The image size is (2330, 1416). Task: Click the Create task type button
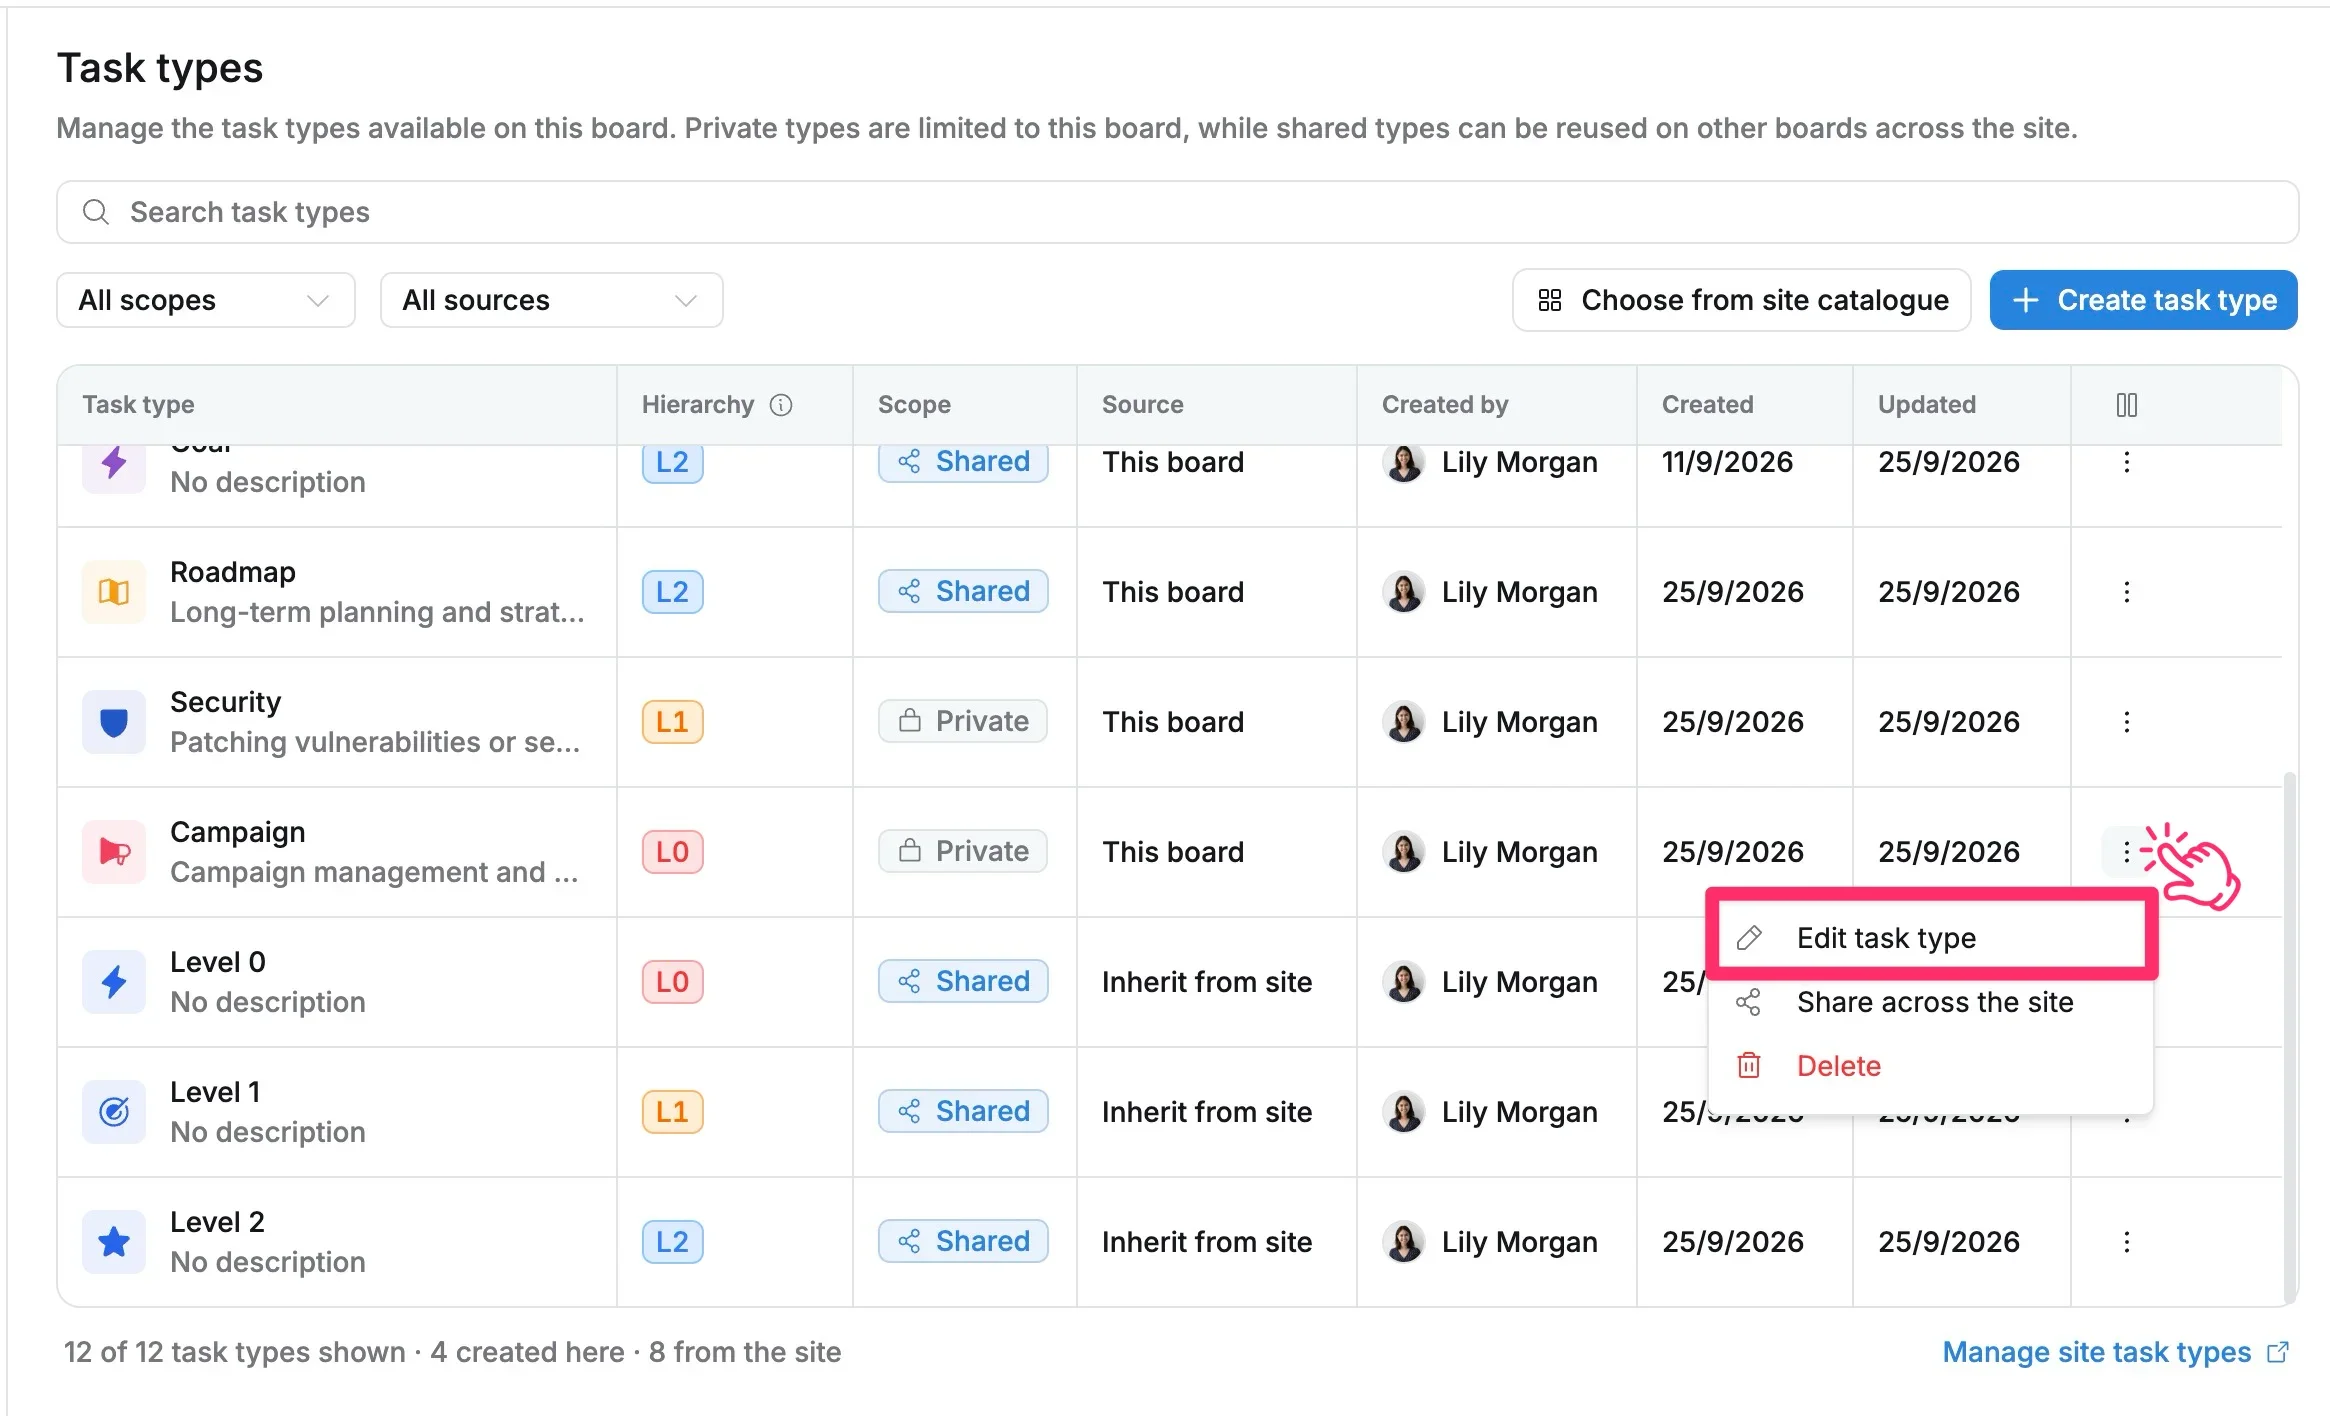tap(2143, 300)
